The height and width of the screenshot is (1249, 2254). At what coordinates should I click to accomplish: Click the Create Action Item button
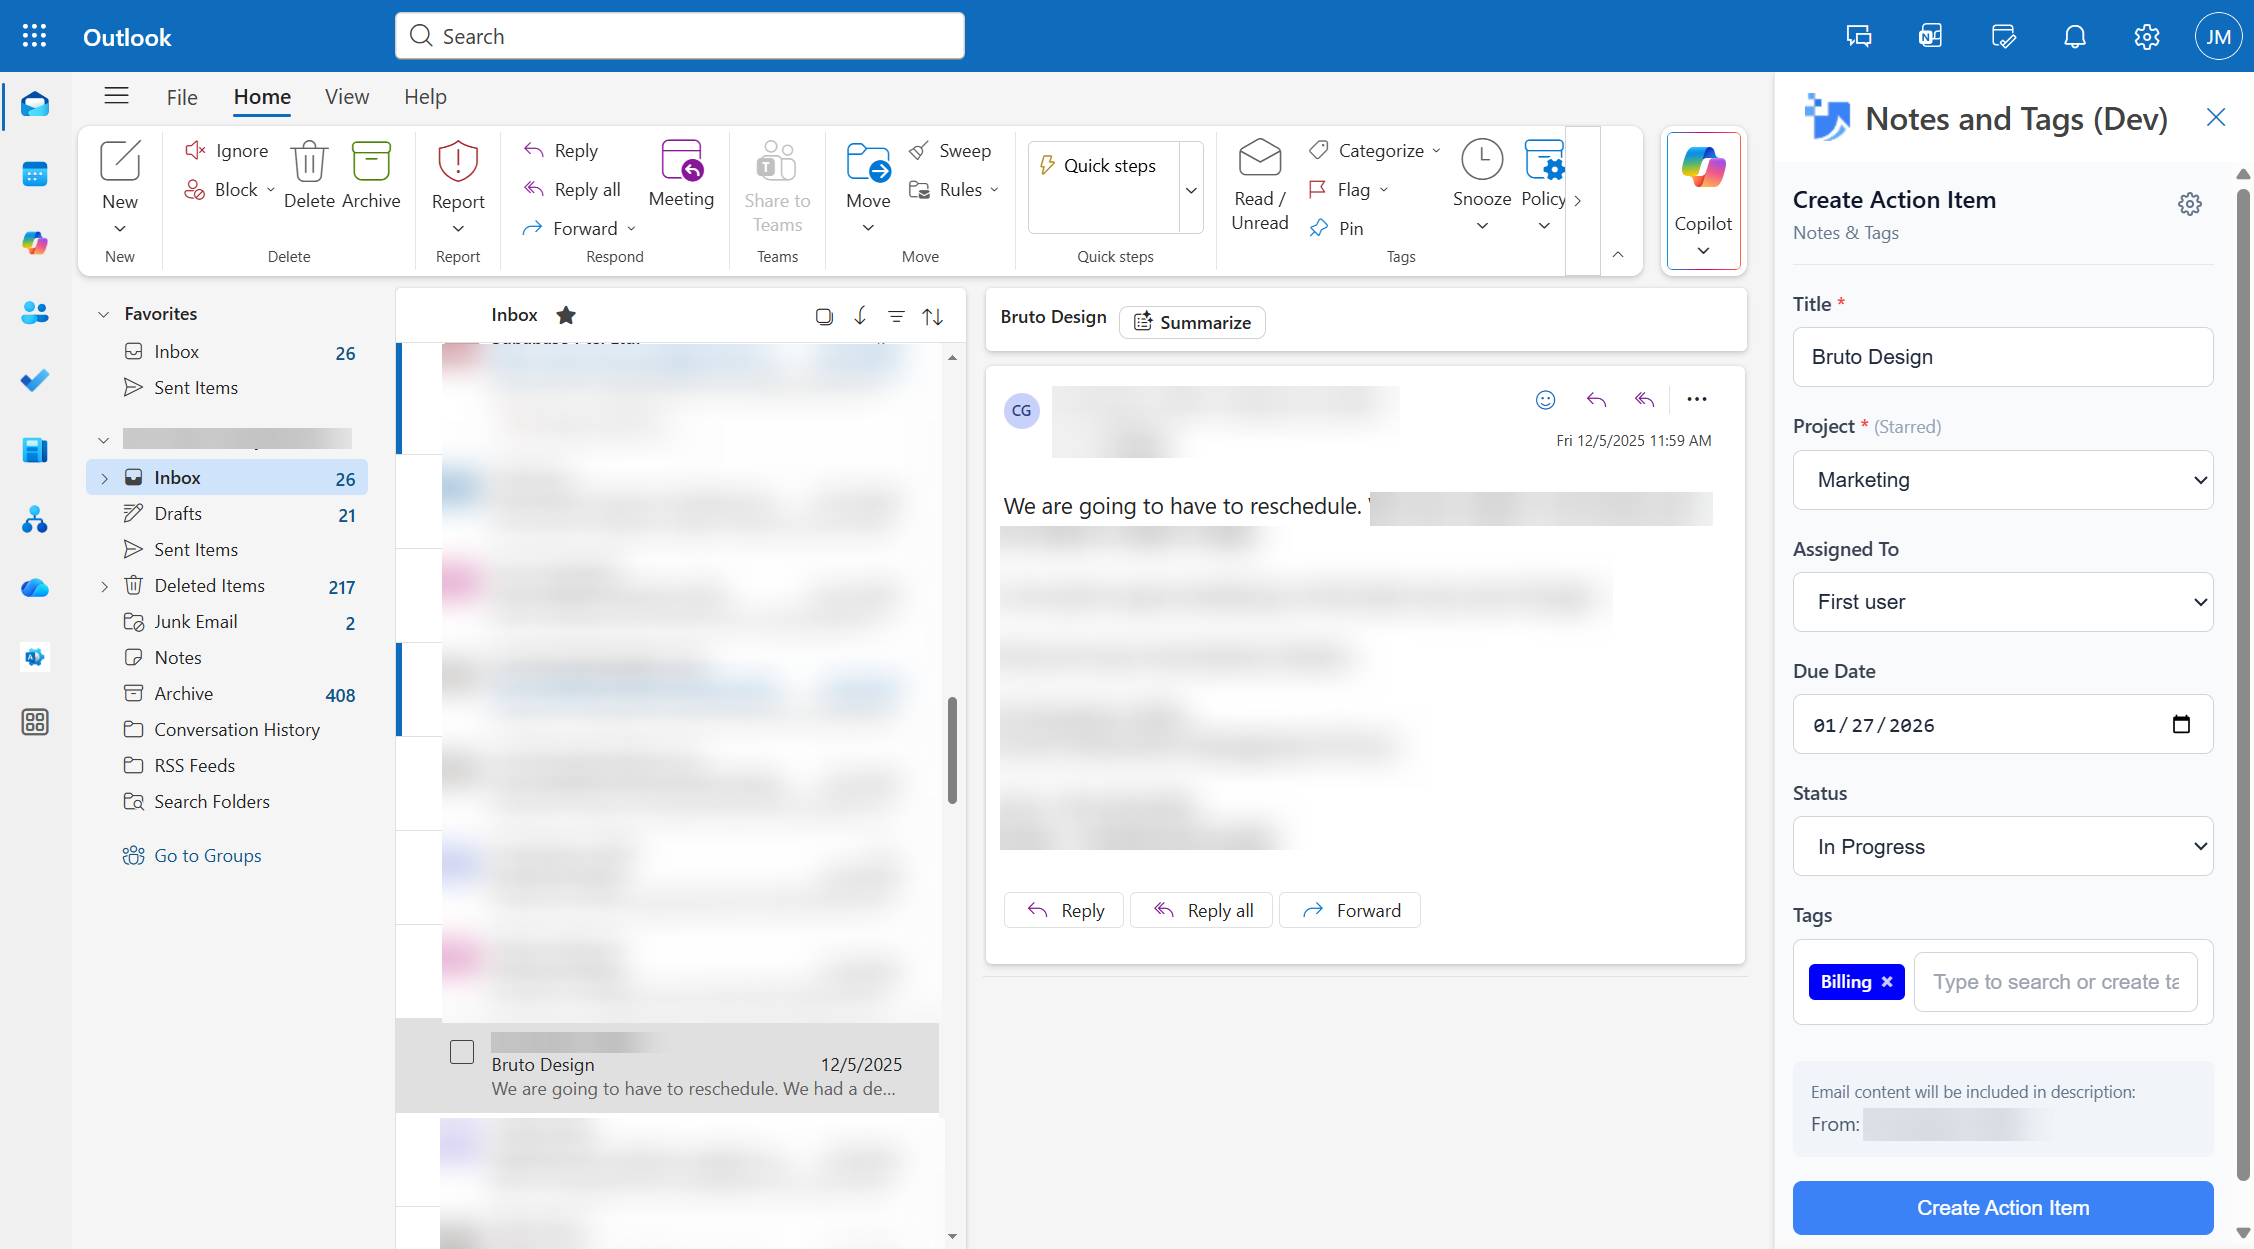click(2002, 1208)
